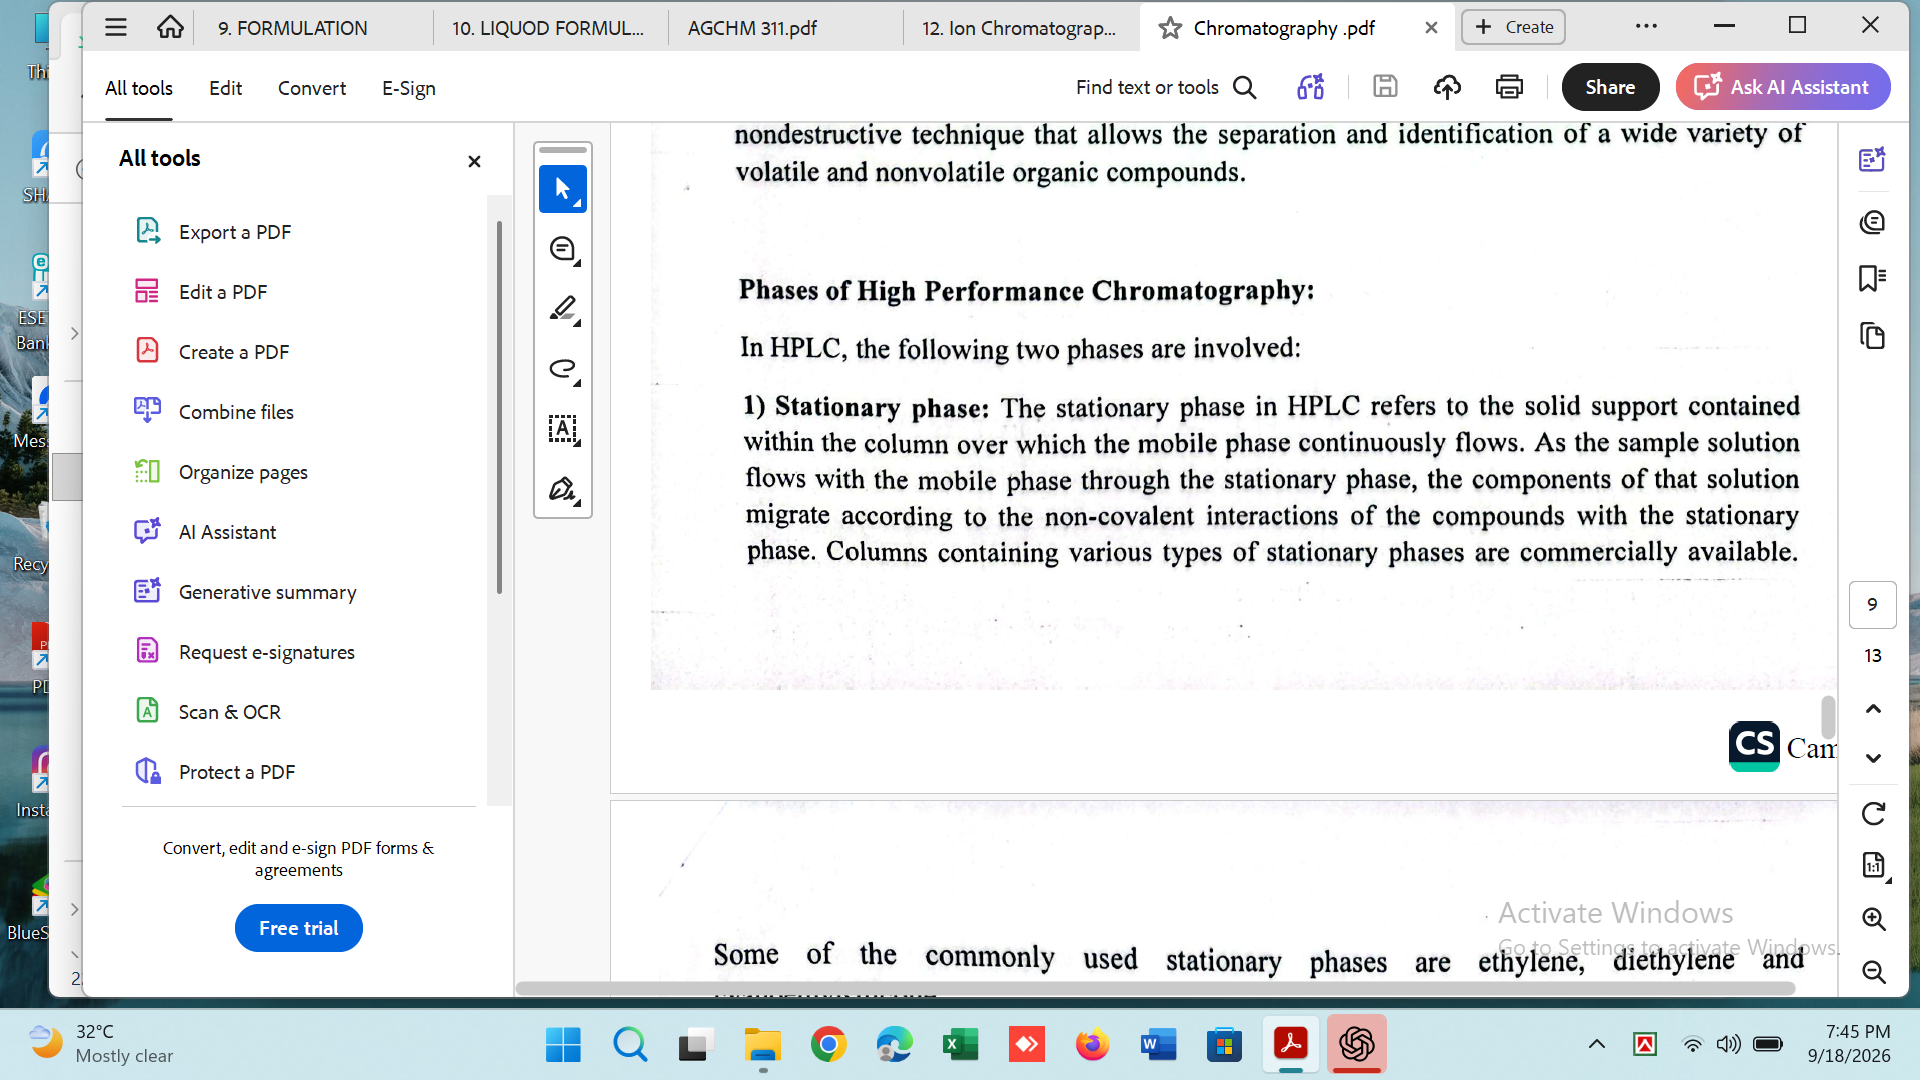Click the Share button
1920x1080 pixels.
point(1610,87)
